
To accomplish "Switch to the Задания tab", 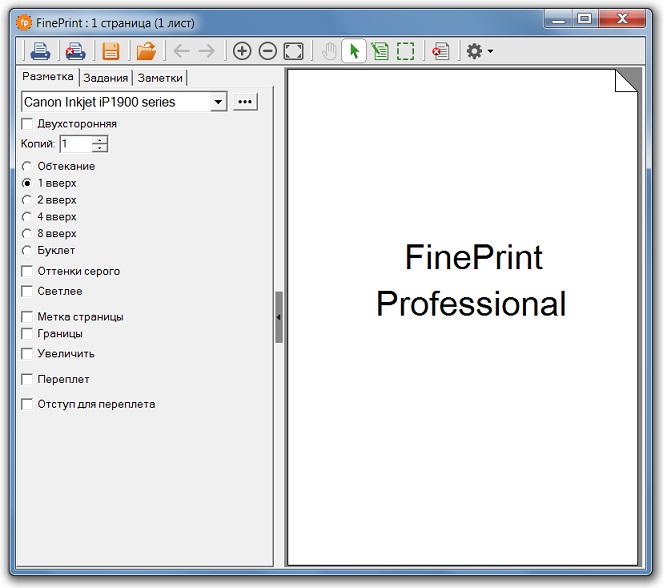I will [106, 78].
